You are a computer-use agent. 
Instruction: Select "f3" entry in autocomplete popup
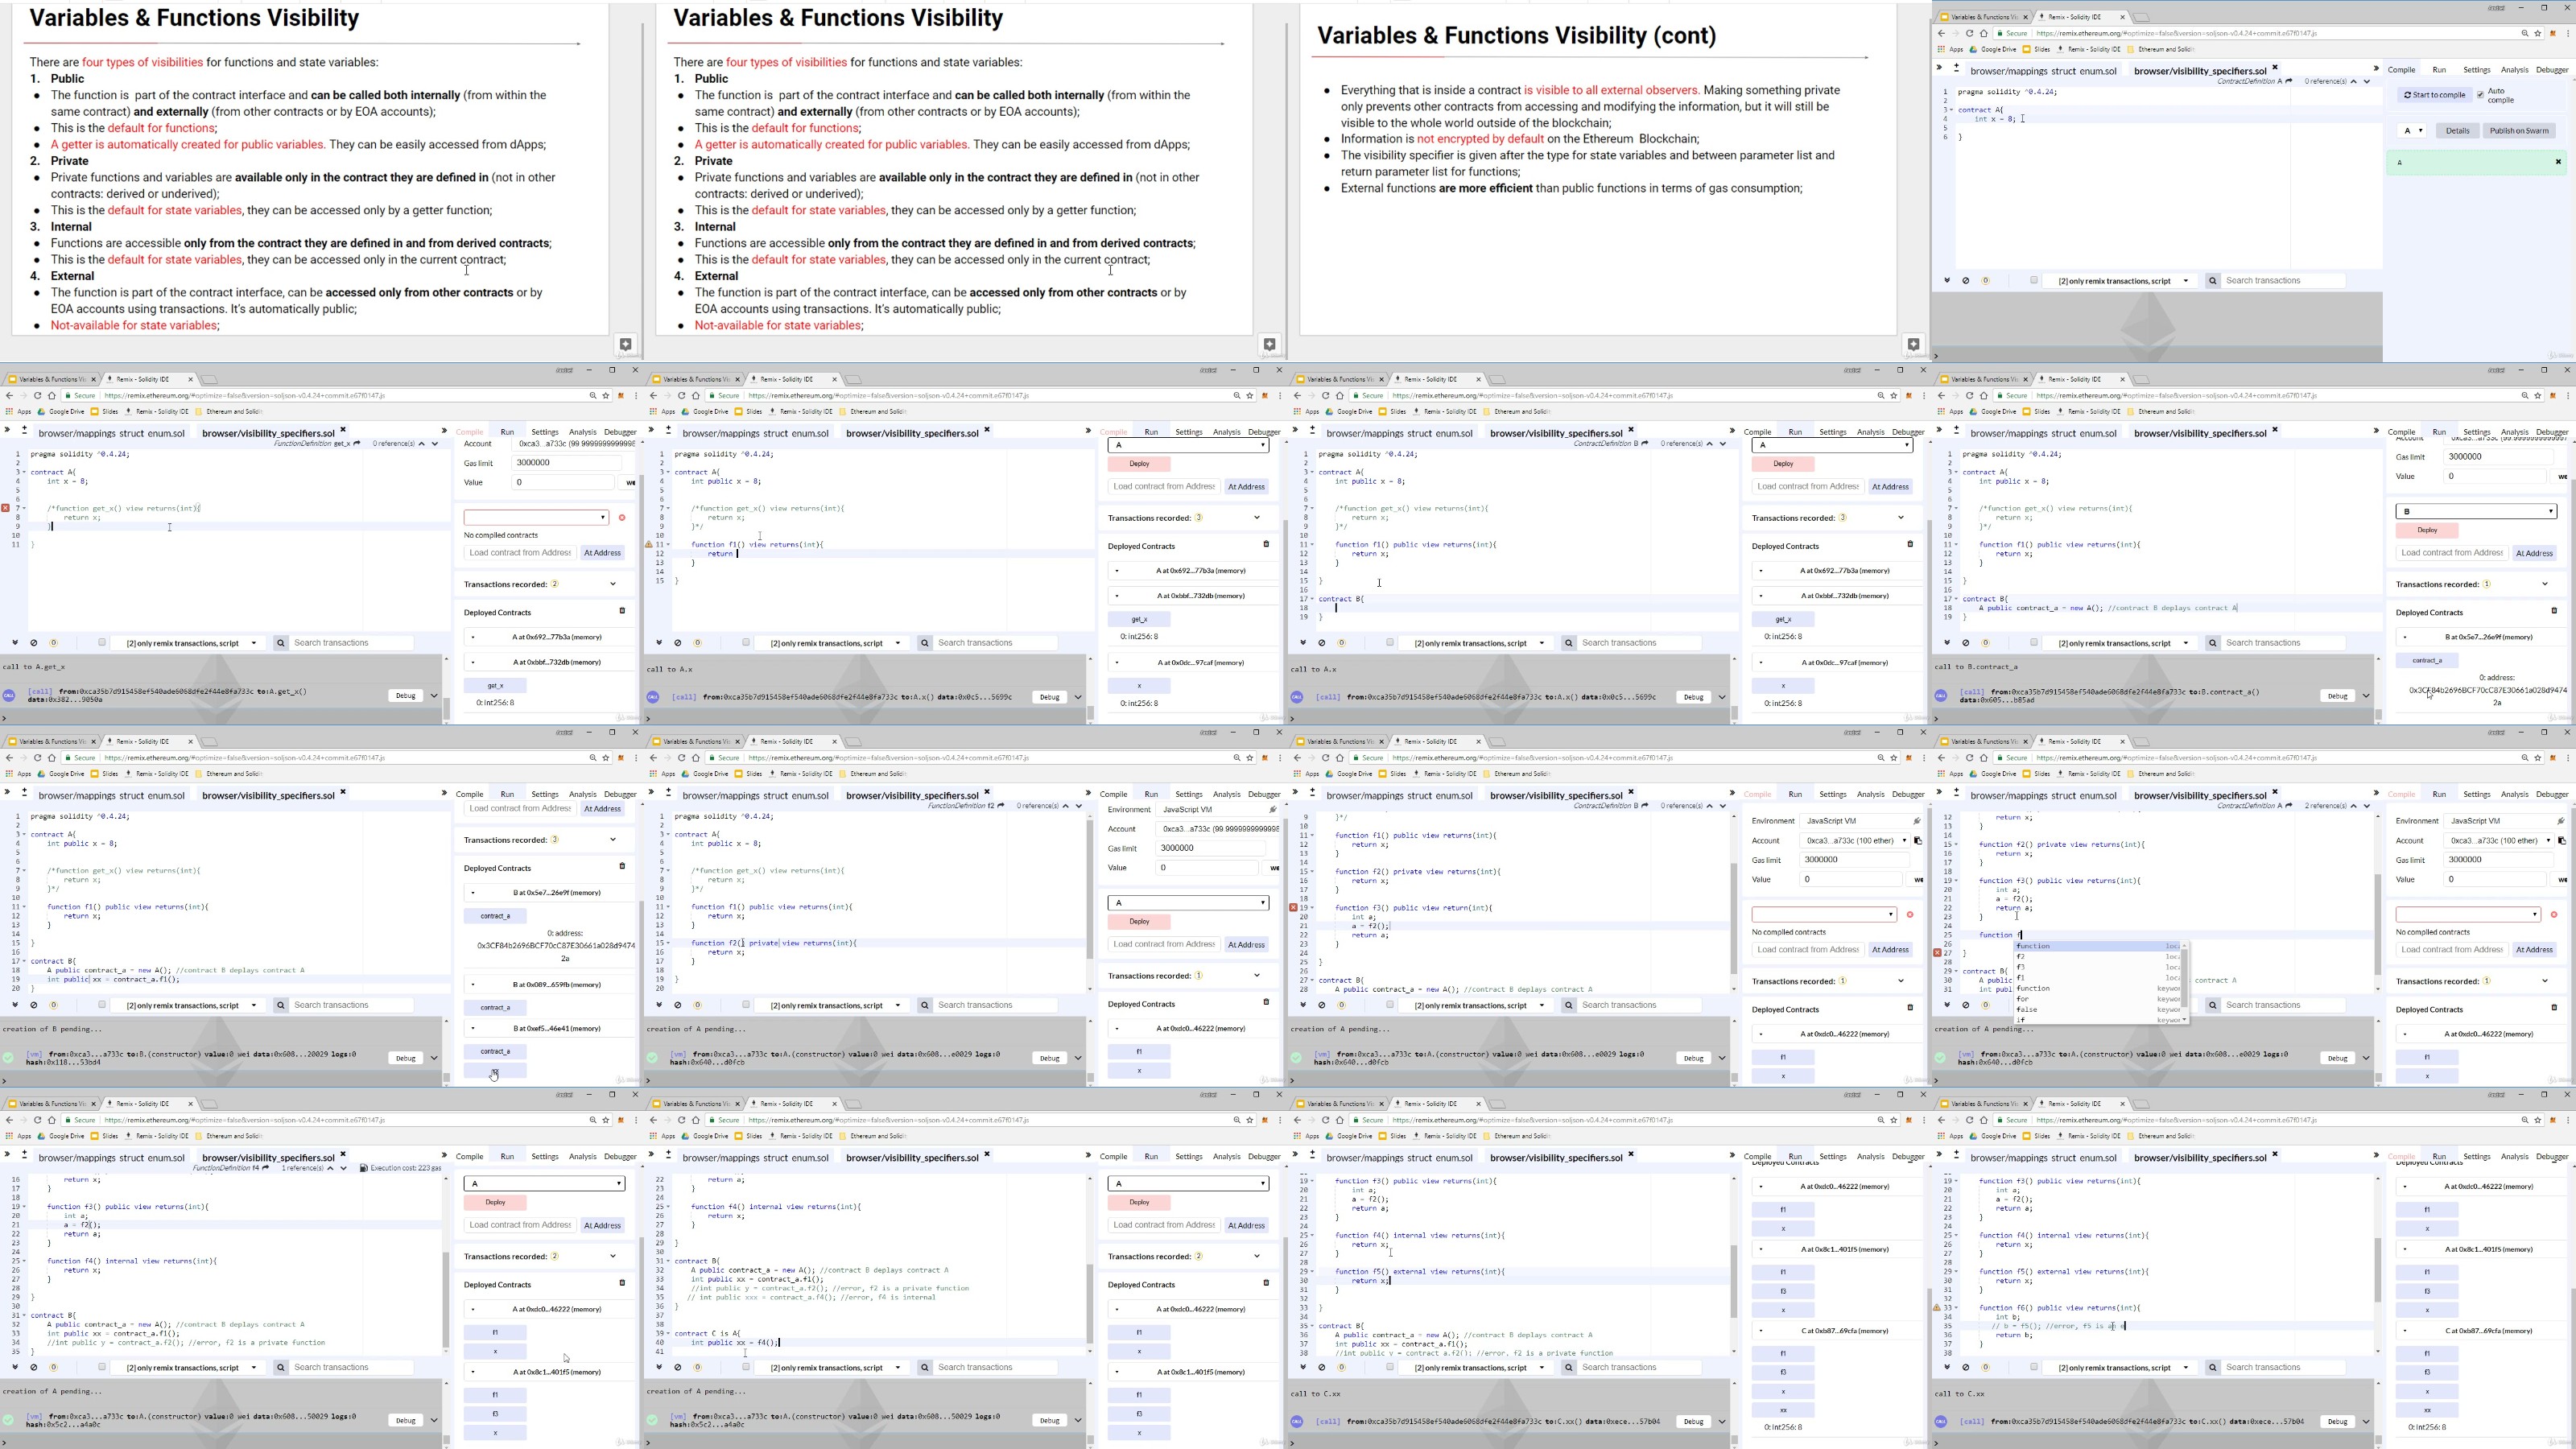tap(2021, 967)
